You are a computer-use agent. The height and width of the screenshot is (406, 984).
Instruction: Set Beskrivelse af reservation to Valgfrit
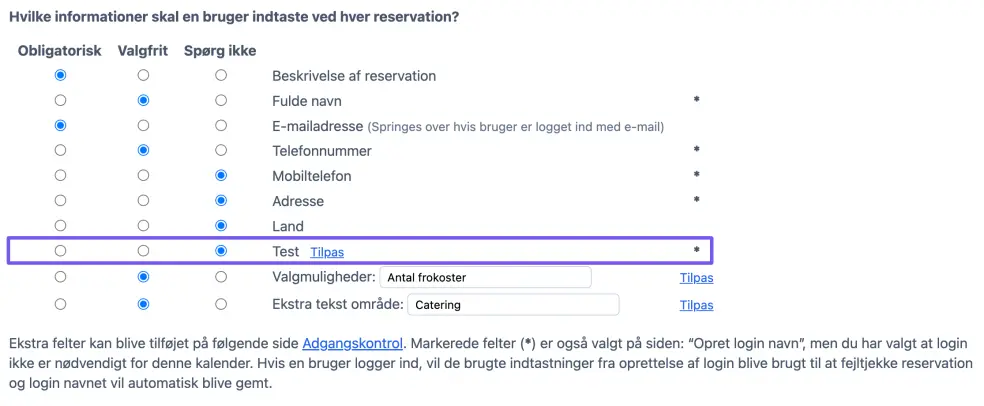pos(143,75)
